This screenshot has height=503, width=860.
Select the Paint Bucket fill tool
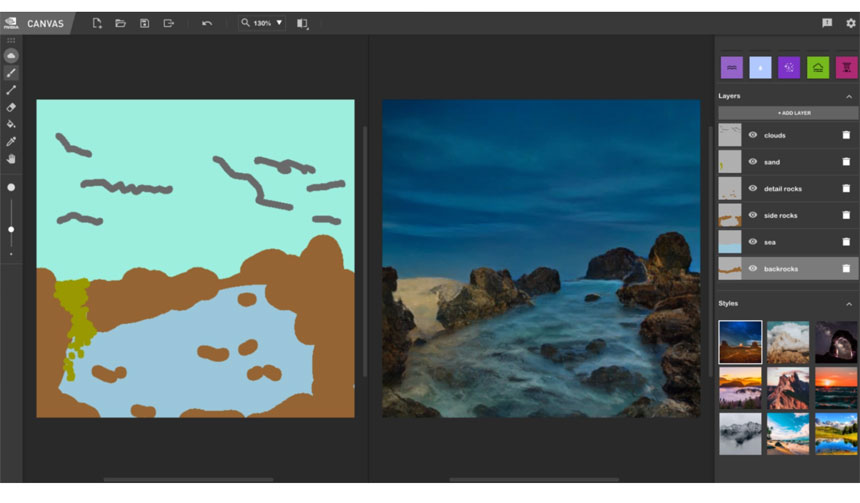coord(11,124)
